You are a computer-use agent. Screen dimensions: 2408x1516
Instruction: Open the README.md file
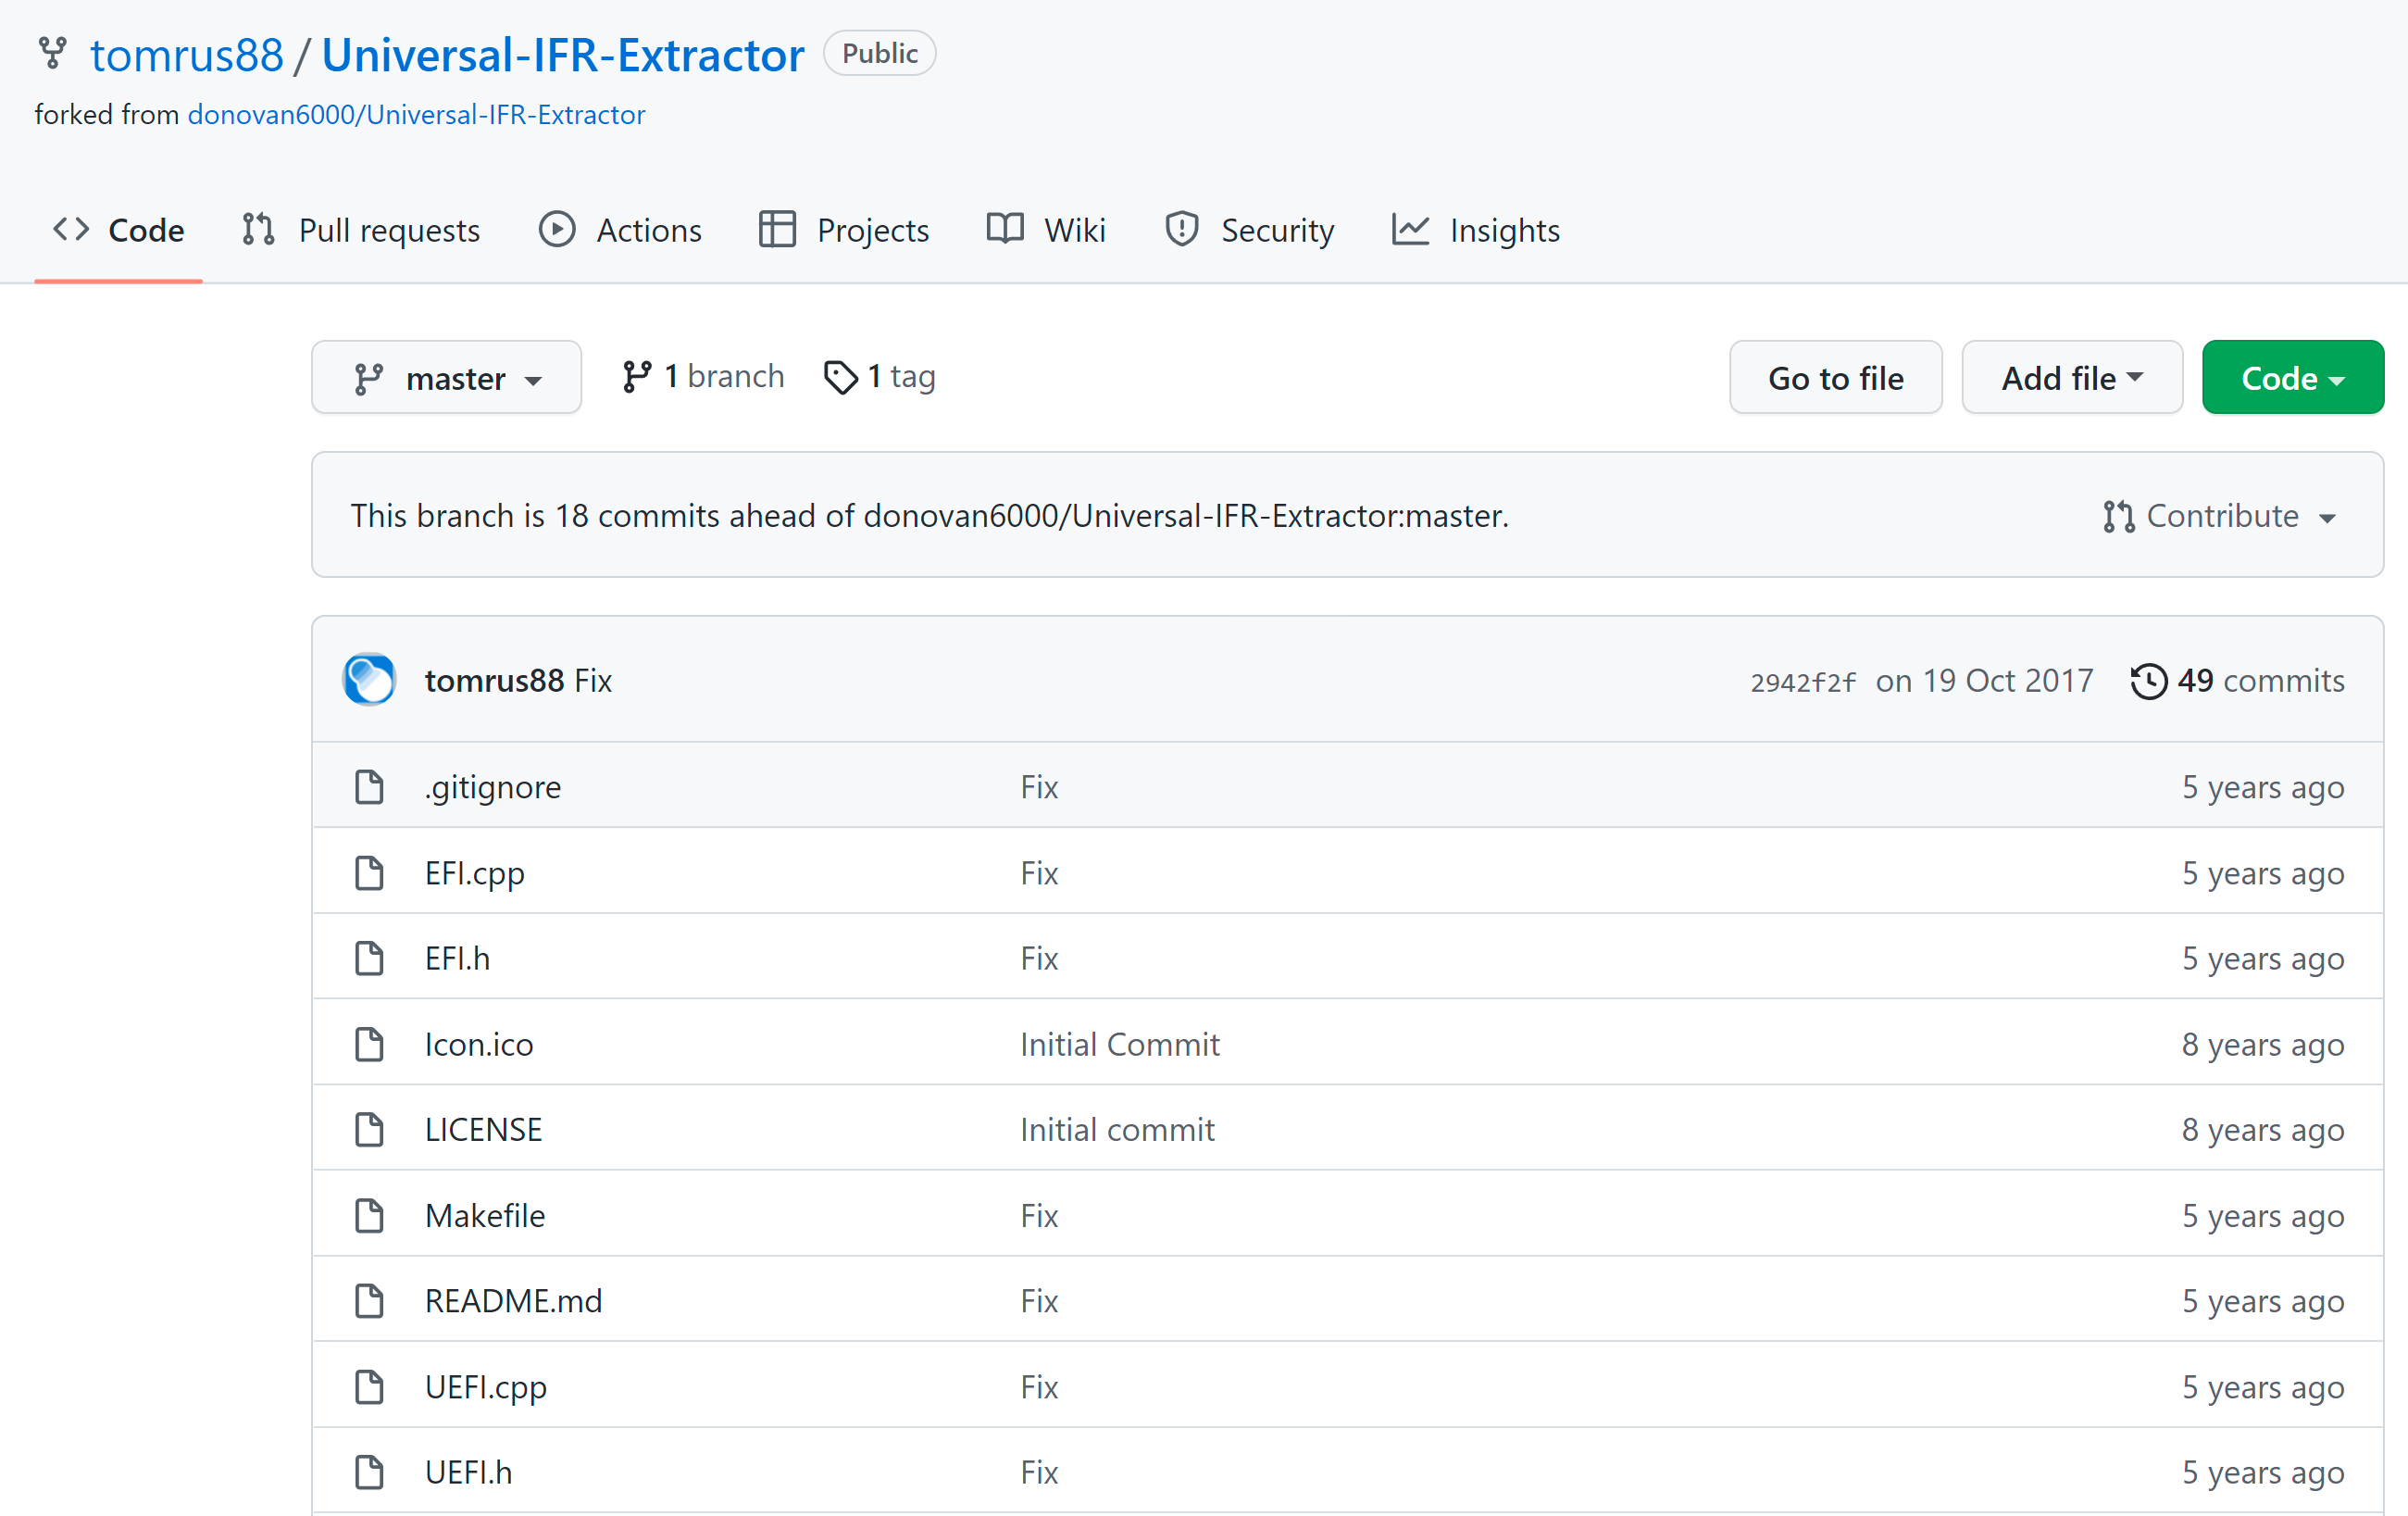(513, 1301)
